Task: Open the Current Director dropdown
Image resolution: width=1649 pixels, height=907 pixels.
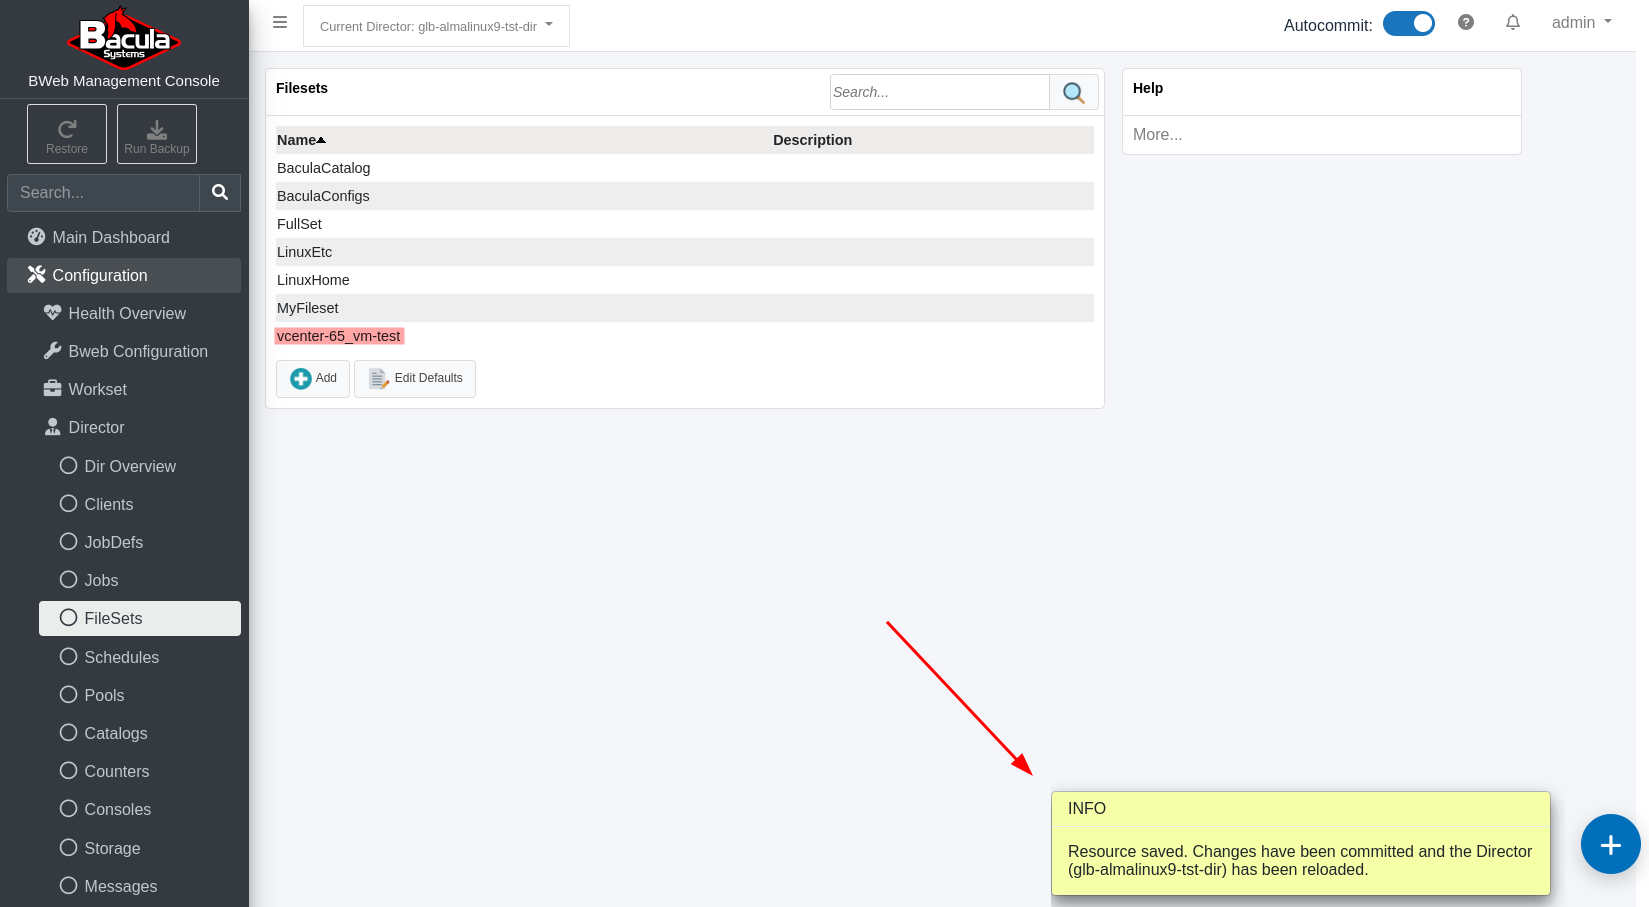Action: 436,26
